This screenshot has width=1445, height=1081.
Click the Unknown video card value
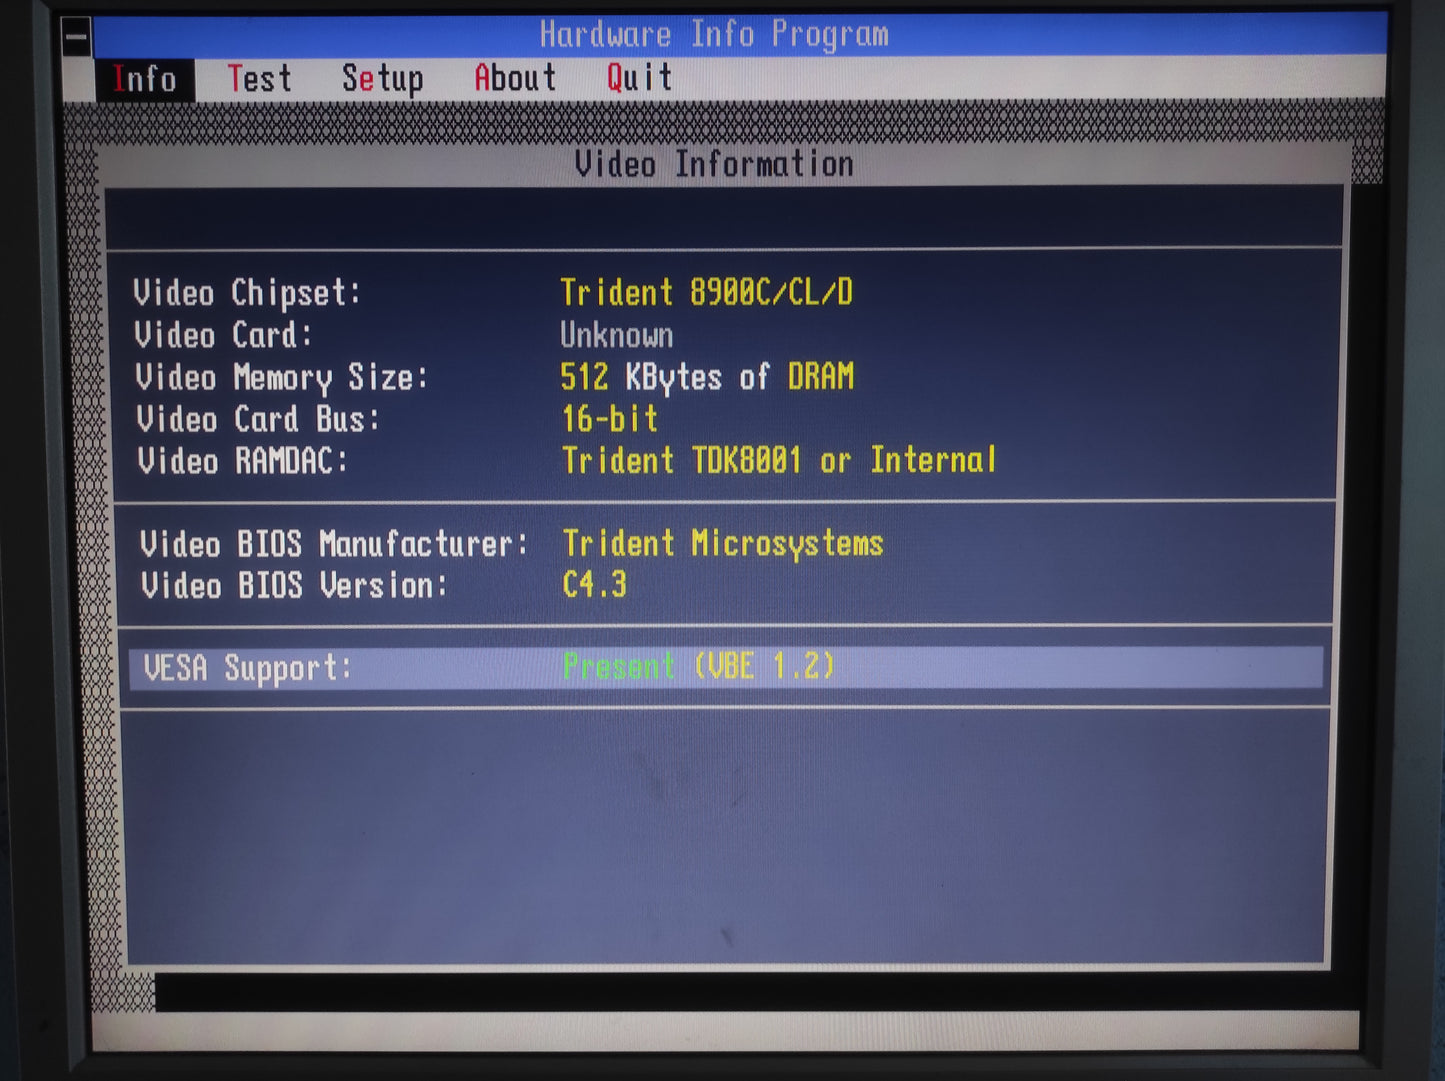point(616,335)
